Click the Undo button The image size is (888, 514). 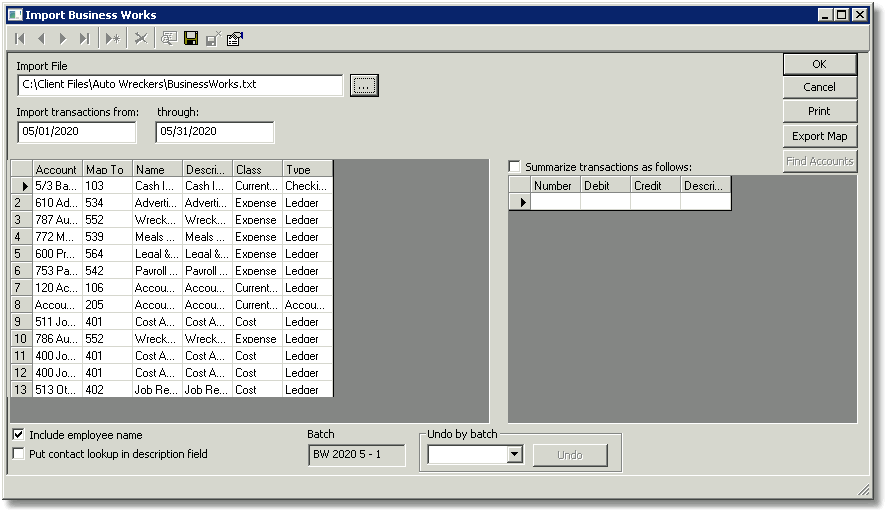(x=570, y=455)
